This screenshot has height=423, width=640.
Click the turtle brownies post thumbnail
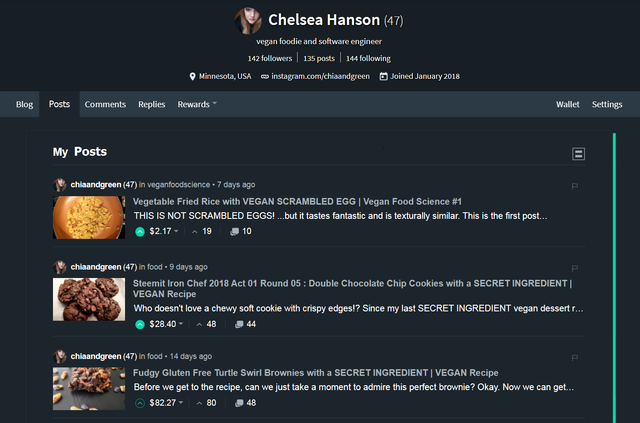89,388
